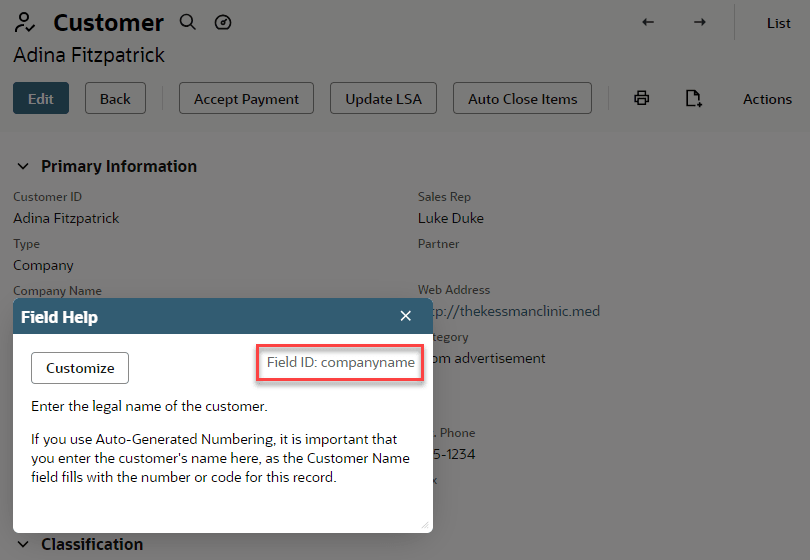This screenshot has height=560, width=810.
Task: Click the Sales Rep field label
Action: [444, 197]
